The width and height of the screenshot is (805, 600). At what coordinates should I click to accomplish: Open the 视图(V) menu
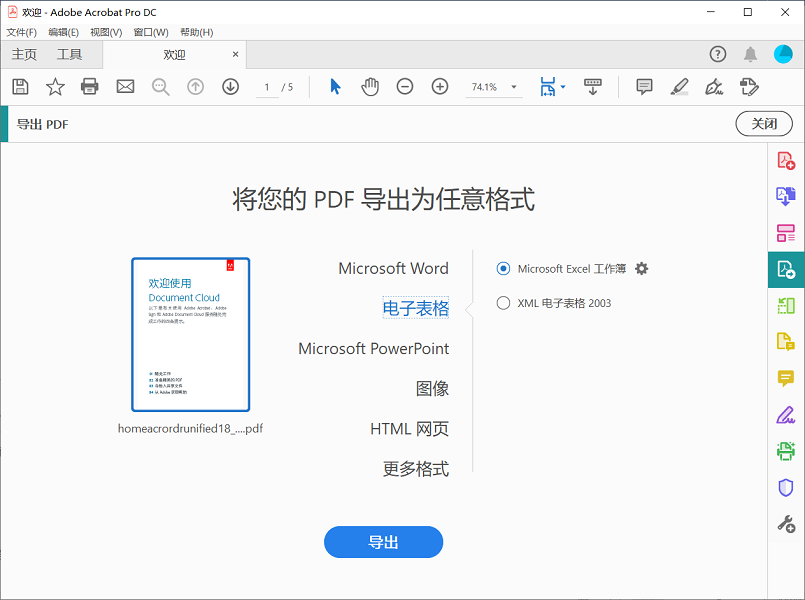(106, 32)
